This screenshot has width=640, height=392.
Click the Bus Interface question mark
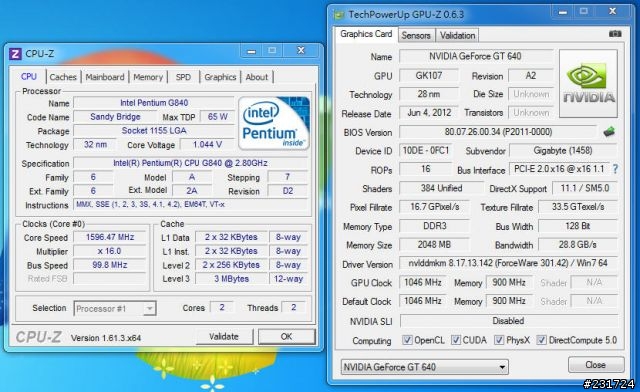tap(615, 169)
